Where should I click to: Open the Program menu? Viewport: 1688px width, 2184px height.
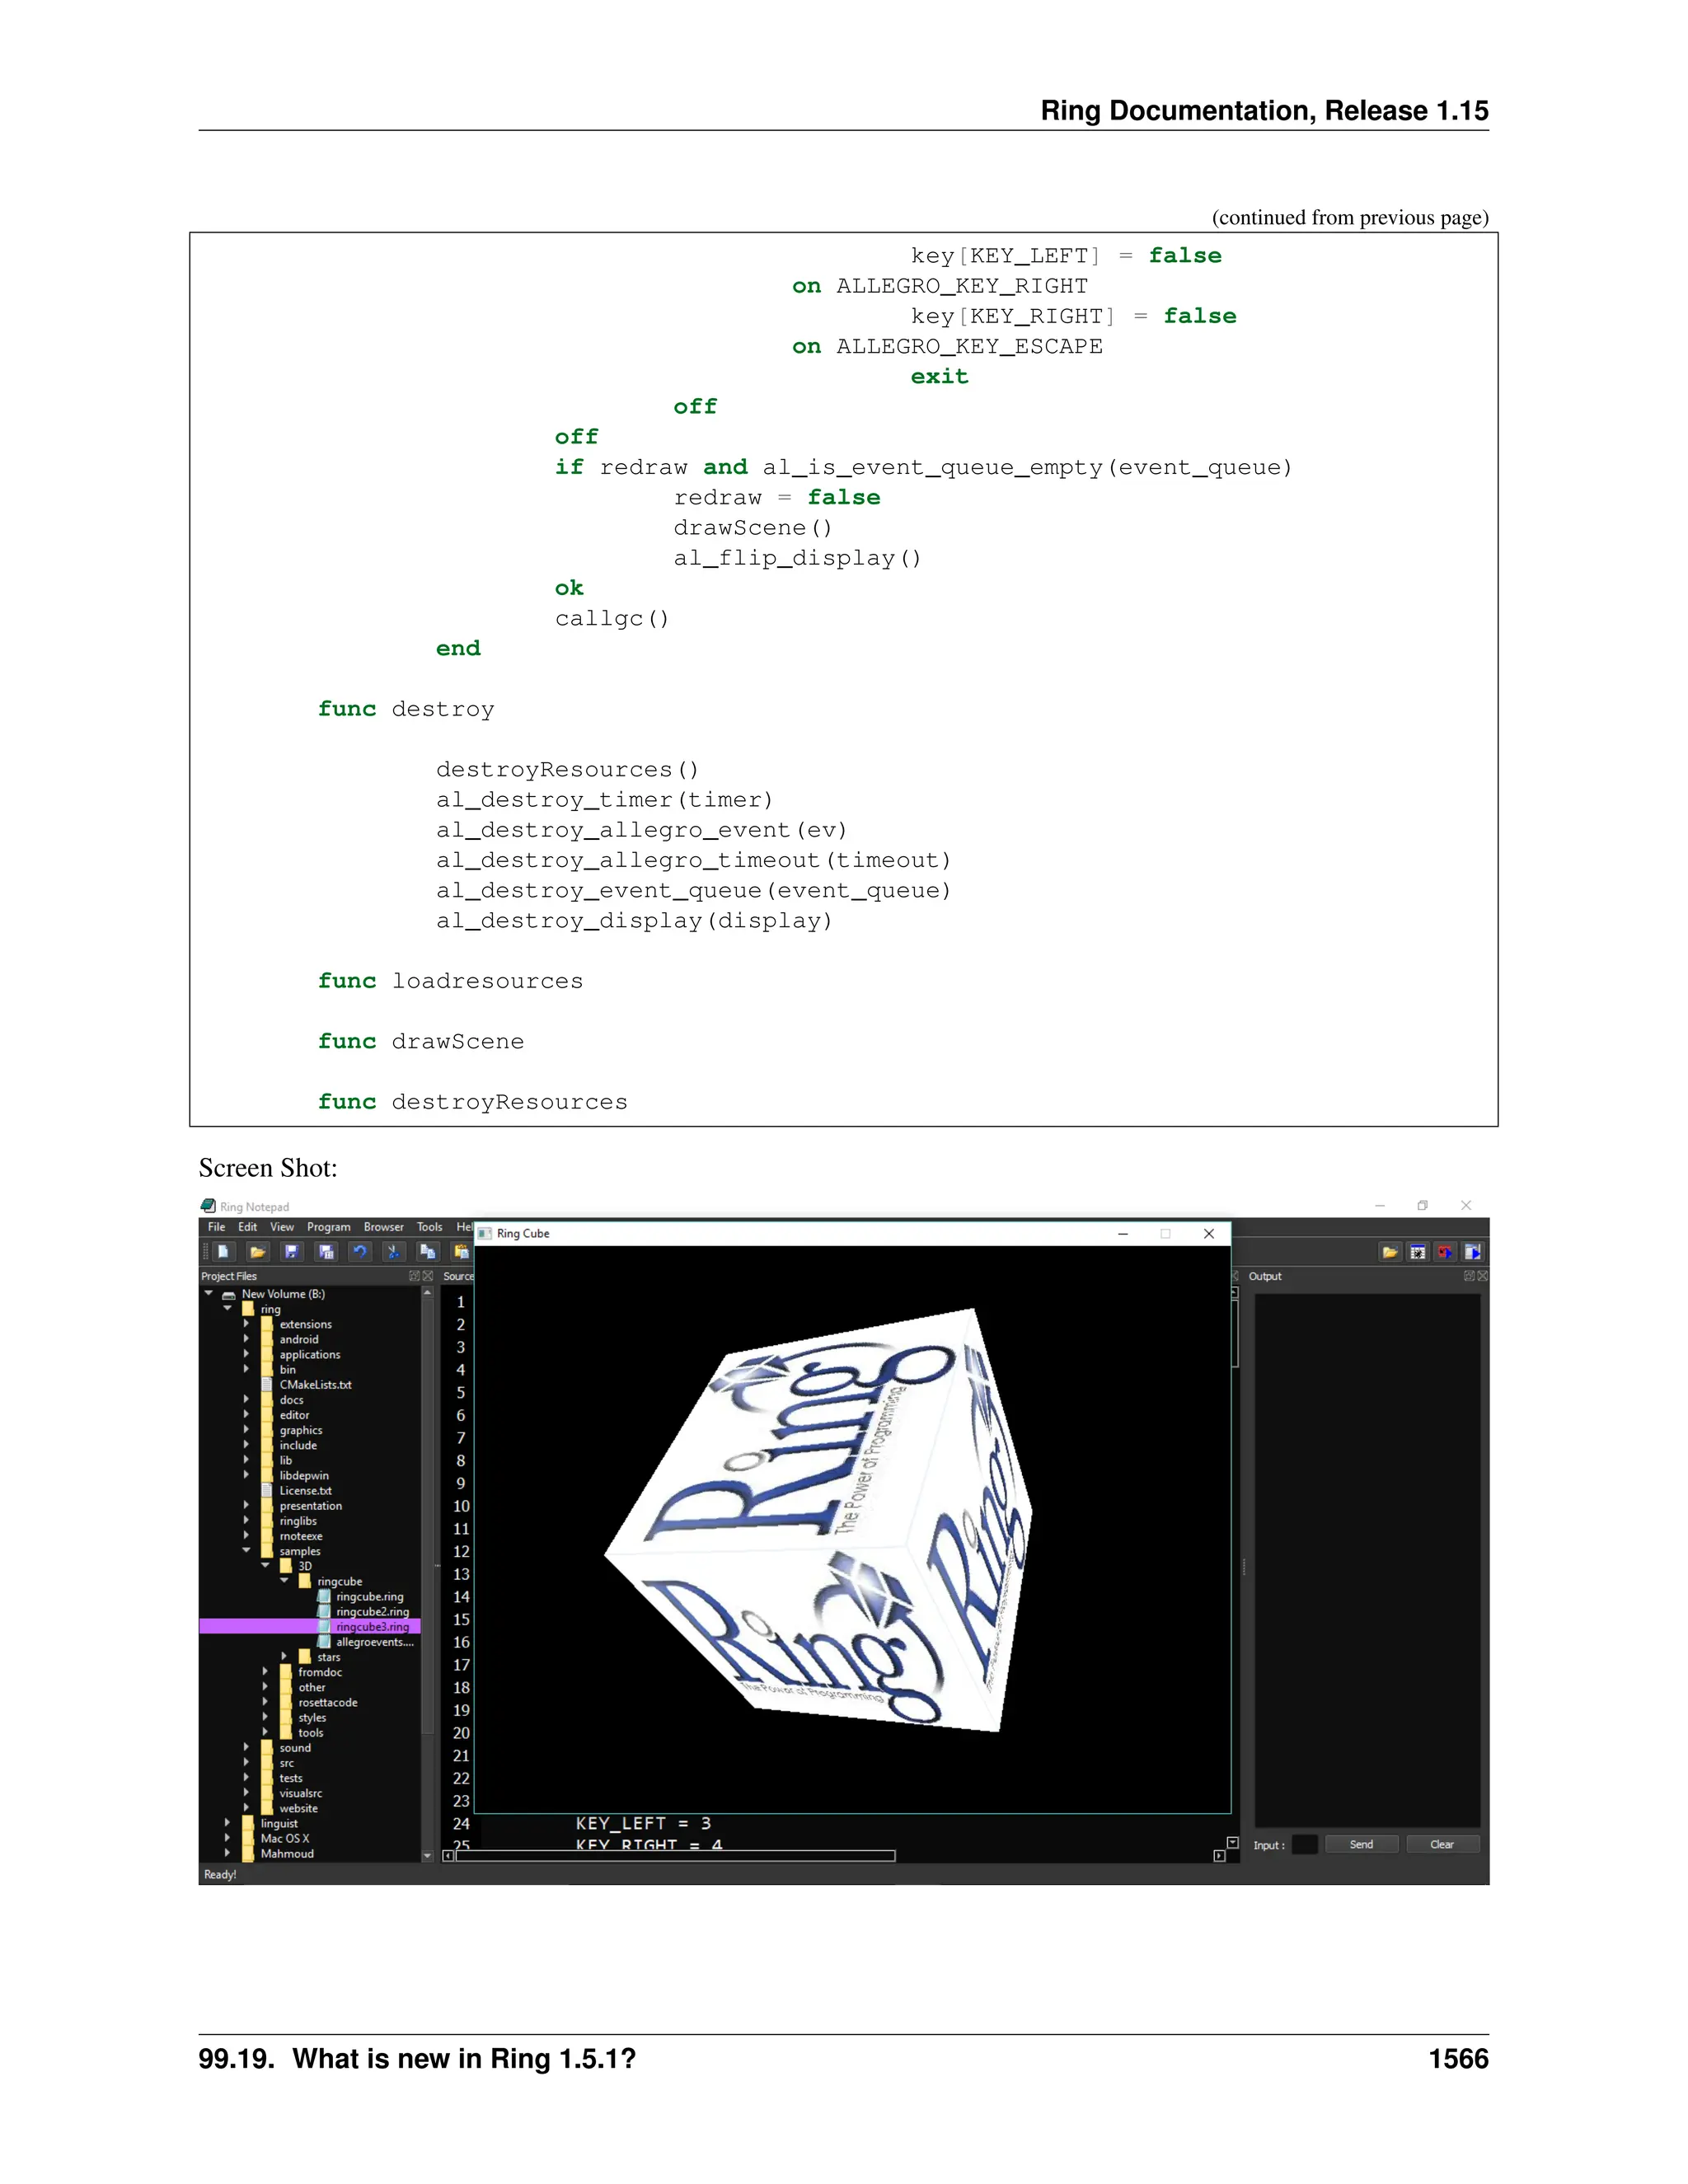click(x=328, y=1227)
